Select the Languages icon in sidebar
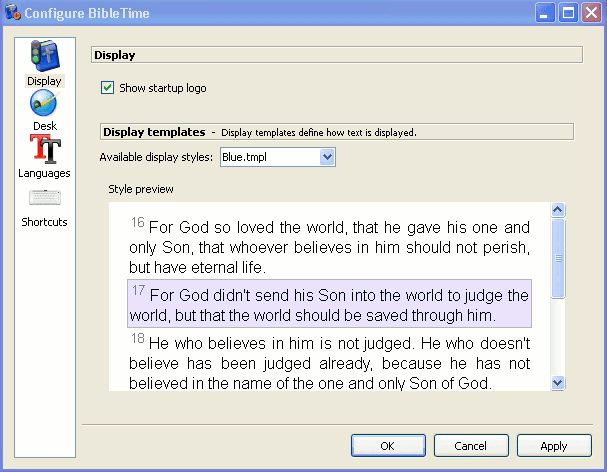607x472 pixels. click(x=44, y=150)
